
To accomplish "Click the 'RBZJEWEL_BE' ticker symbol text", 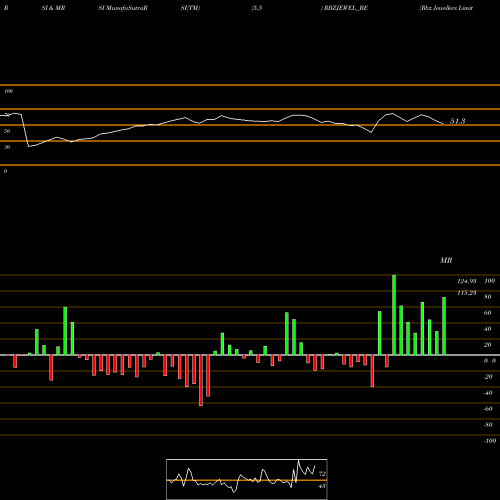I will pos(346,8).
